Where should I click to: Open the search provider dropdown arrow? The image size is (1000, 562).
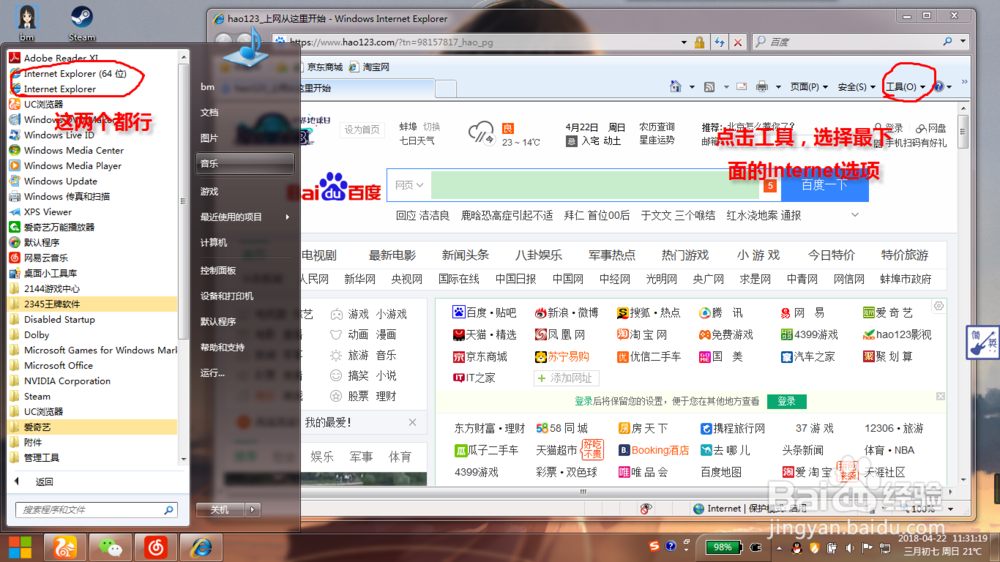(963, 41)
